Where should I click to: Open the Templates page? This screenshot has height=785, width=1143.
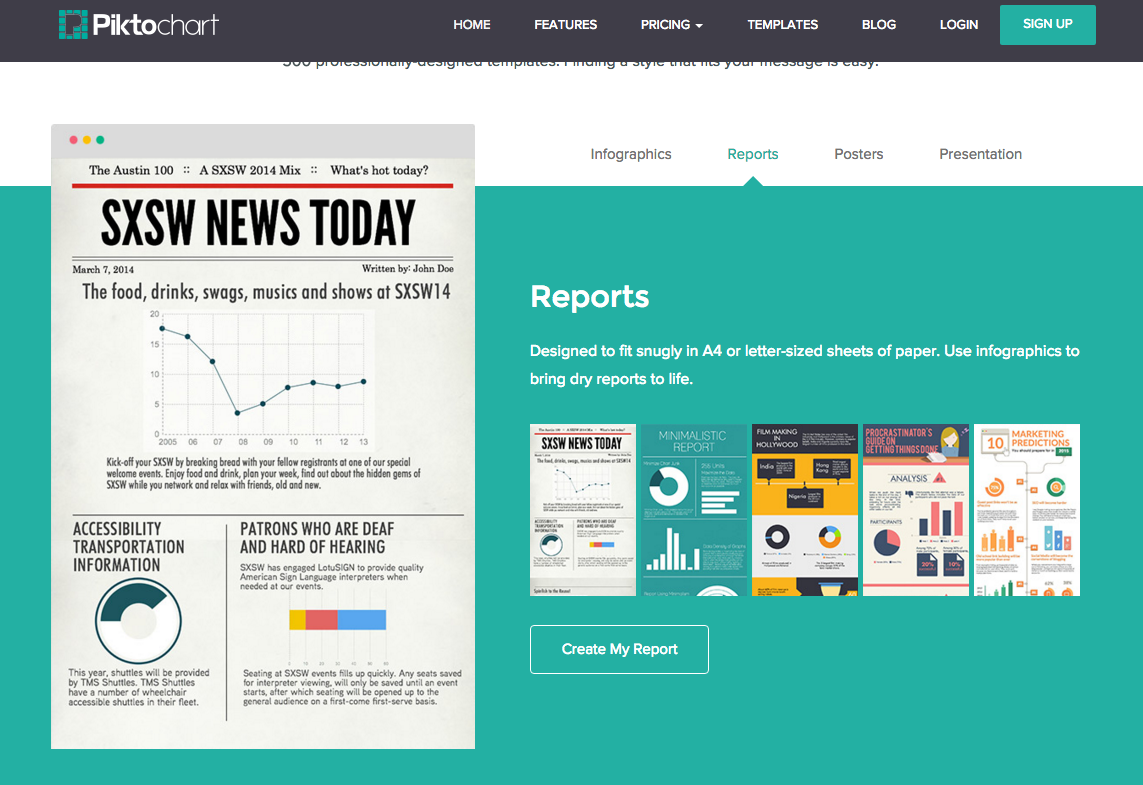click(782, 24)
